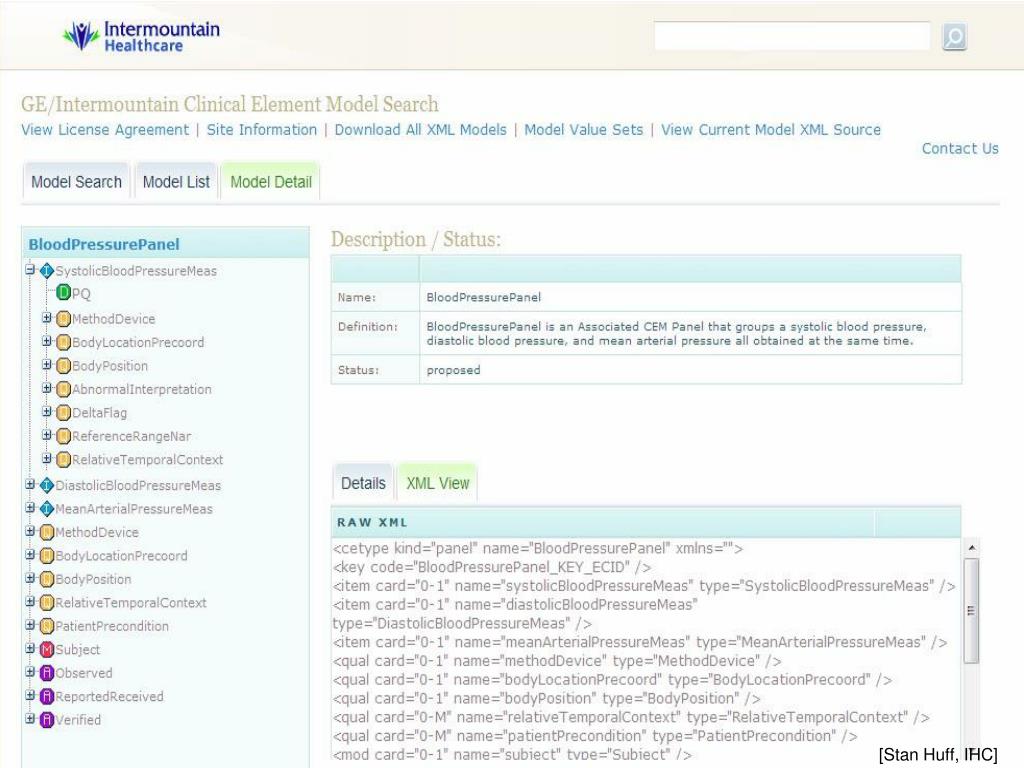Image resolution: width=1024 pixels, height=768 pixels.
Task: Click the green D icon beside PQ
Action: 63,293
